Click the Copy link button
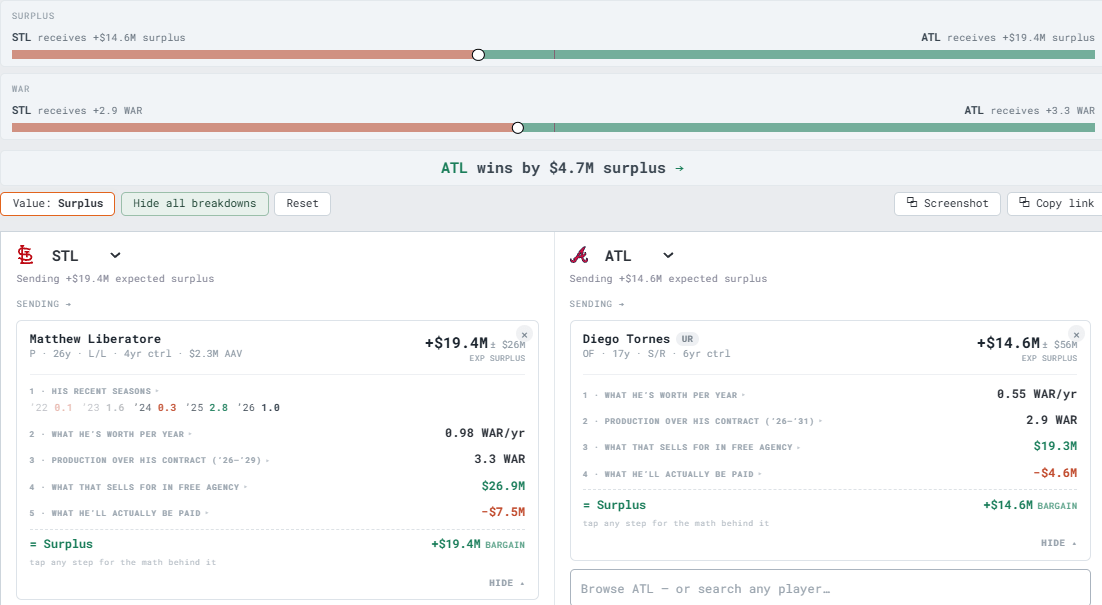 pyautogui.click(x=1056, y=204)
